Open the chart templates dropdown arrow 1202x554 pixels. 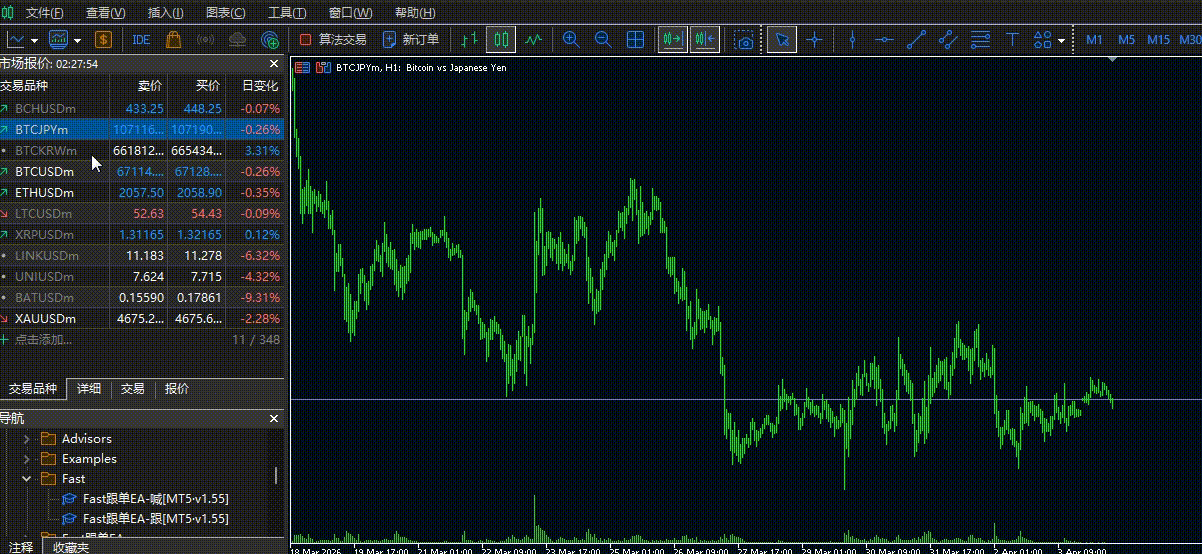(76, 40)
